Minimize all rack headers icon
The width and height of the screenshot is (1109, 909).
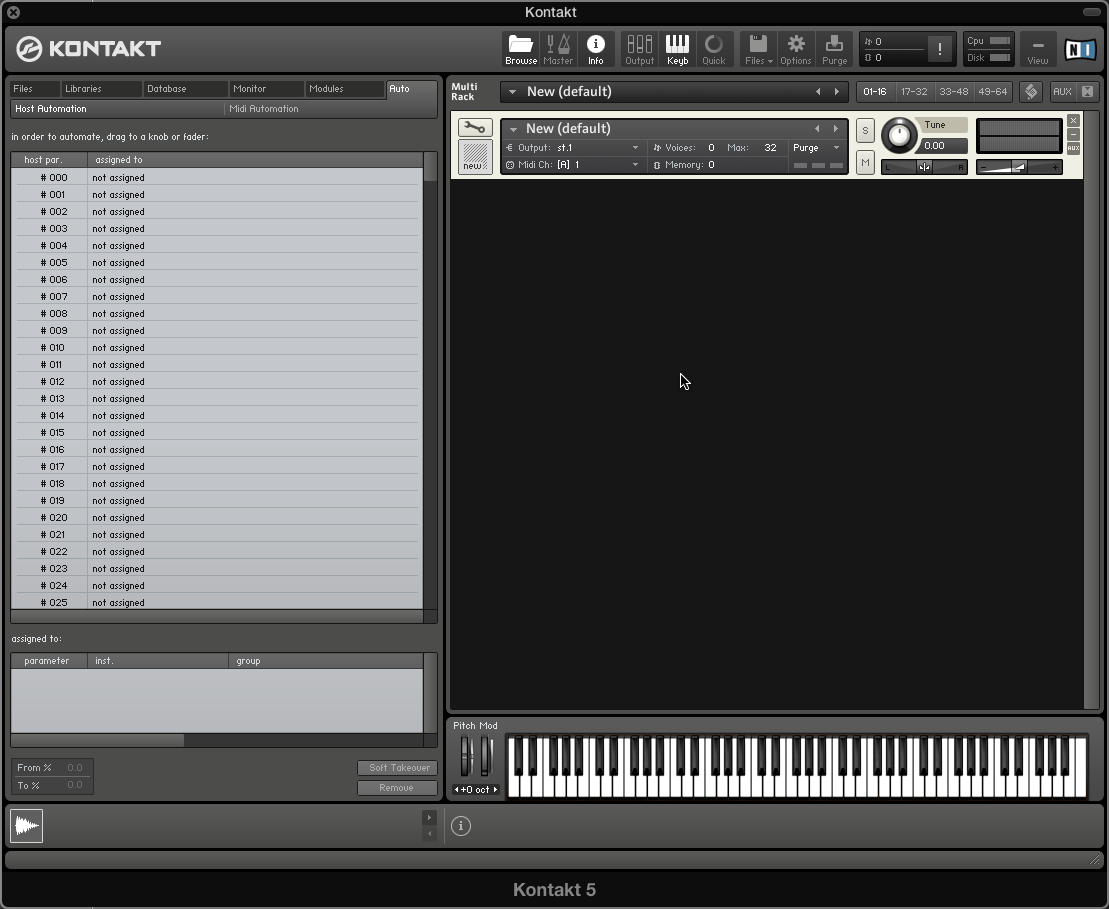(1087, 92)
